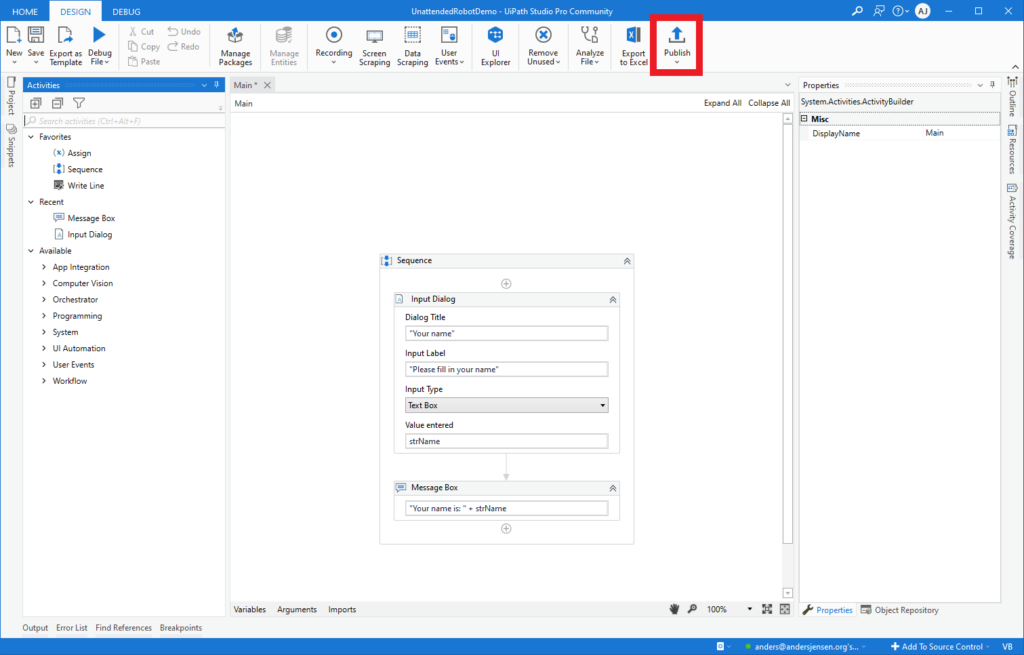Screen dimensions: 1024x655
Task: Collapse the Input Dialog activity
Action: (613, 300)
